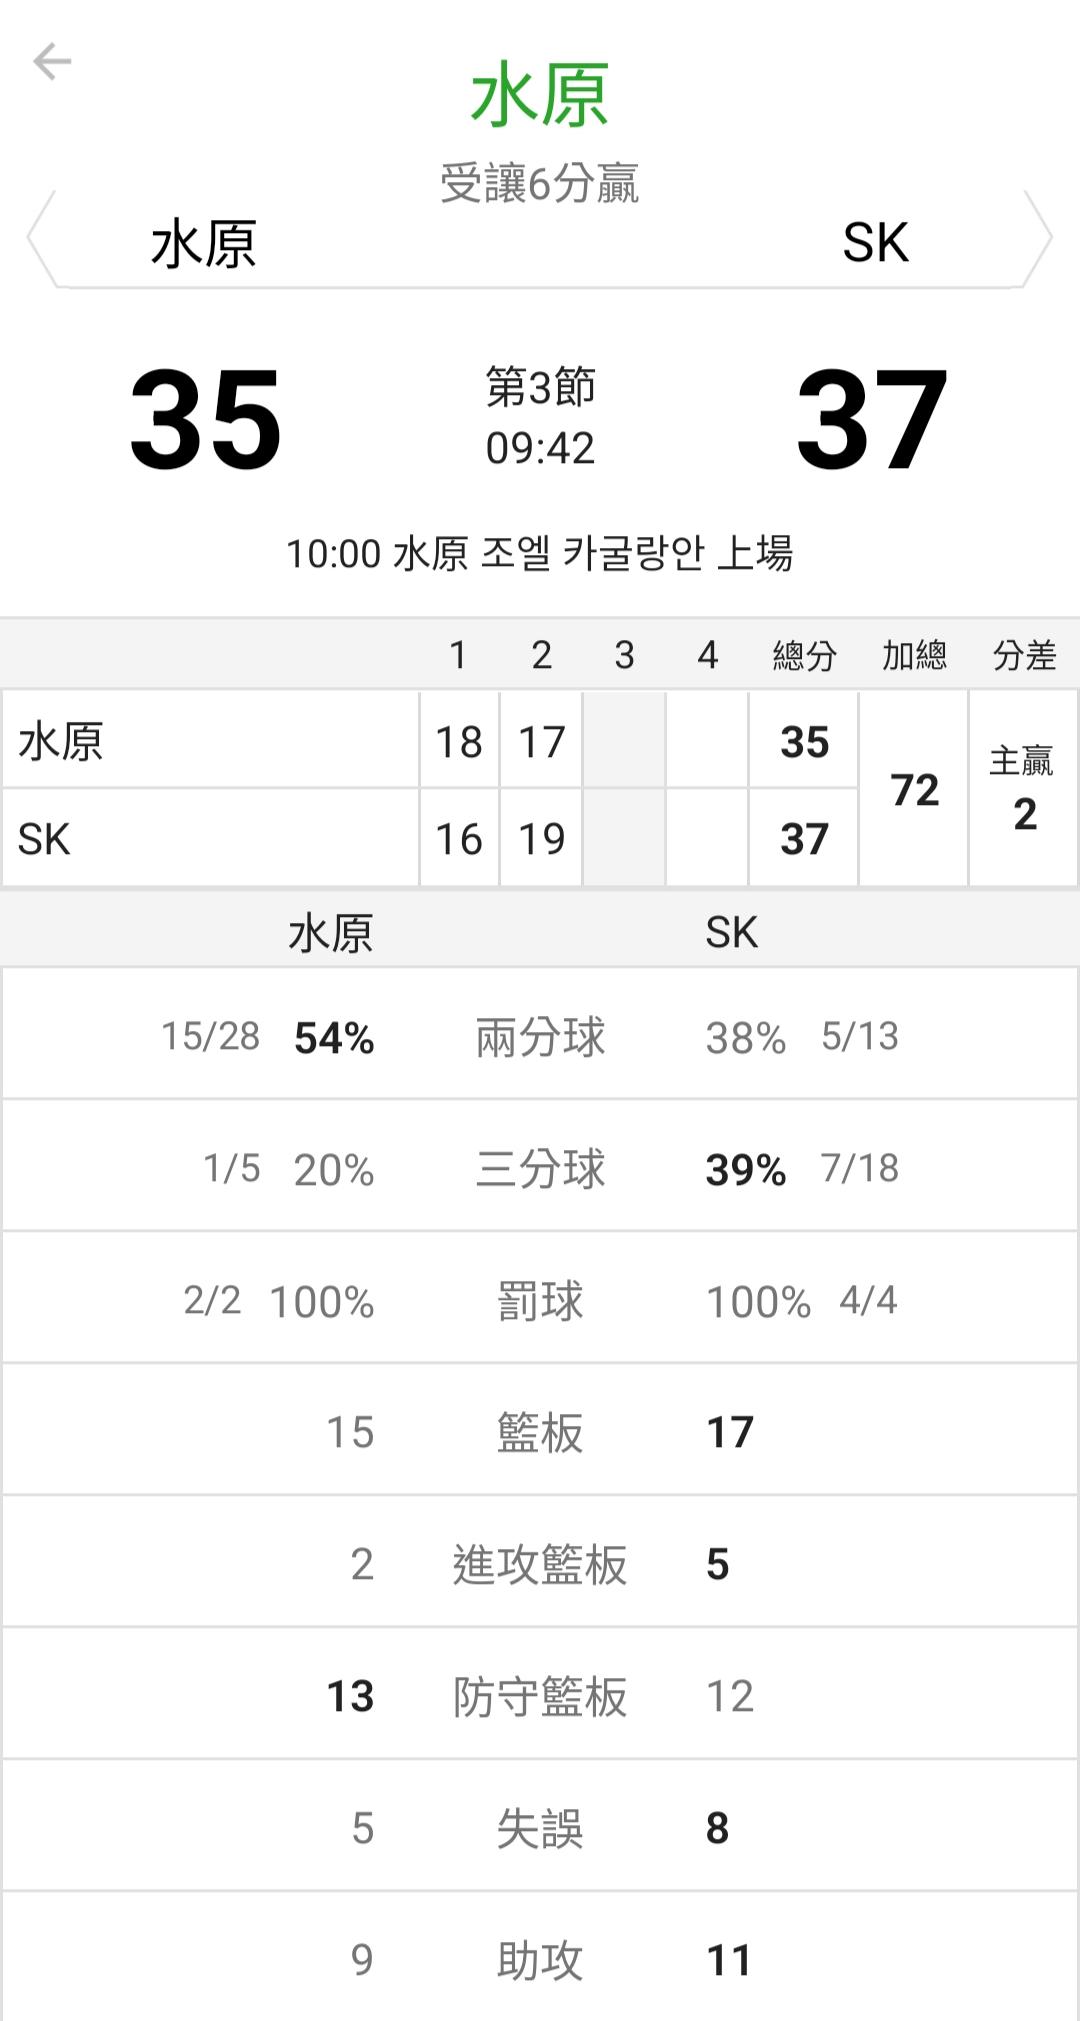1080x2021 pixels.
Task: Select the 加總 column header
Action: pos(914,656)
